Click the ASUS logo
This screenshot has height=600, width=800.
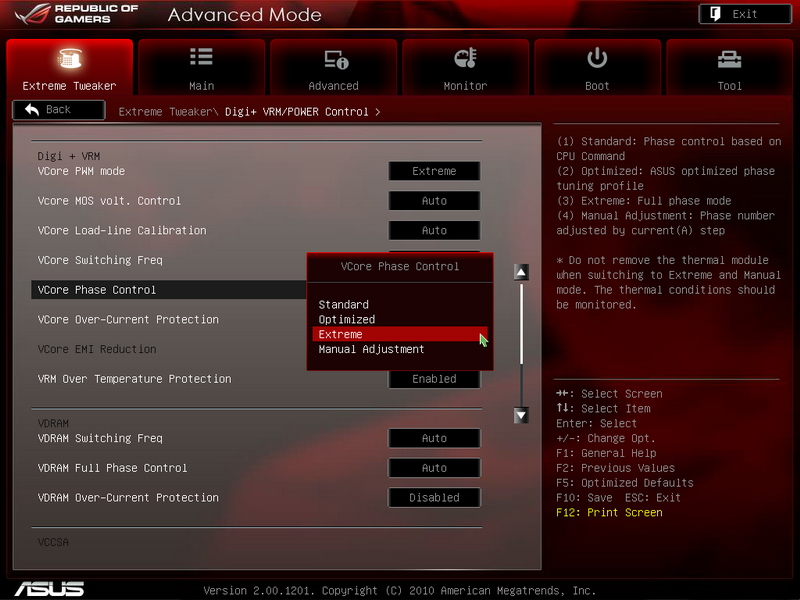tap(49, 589)
